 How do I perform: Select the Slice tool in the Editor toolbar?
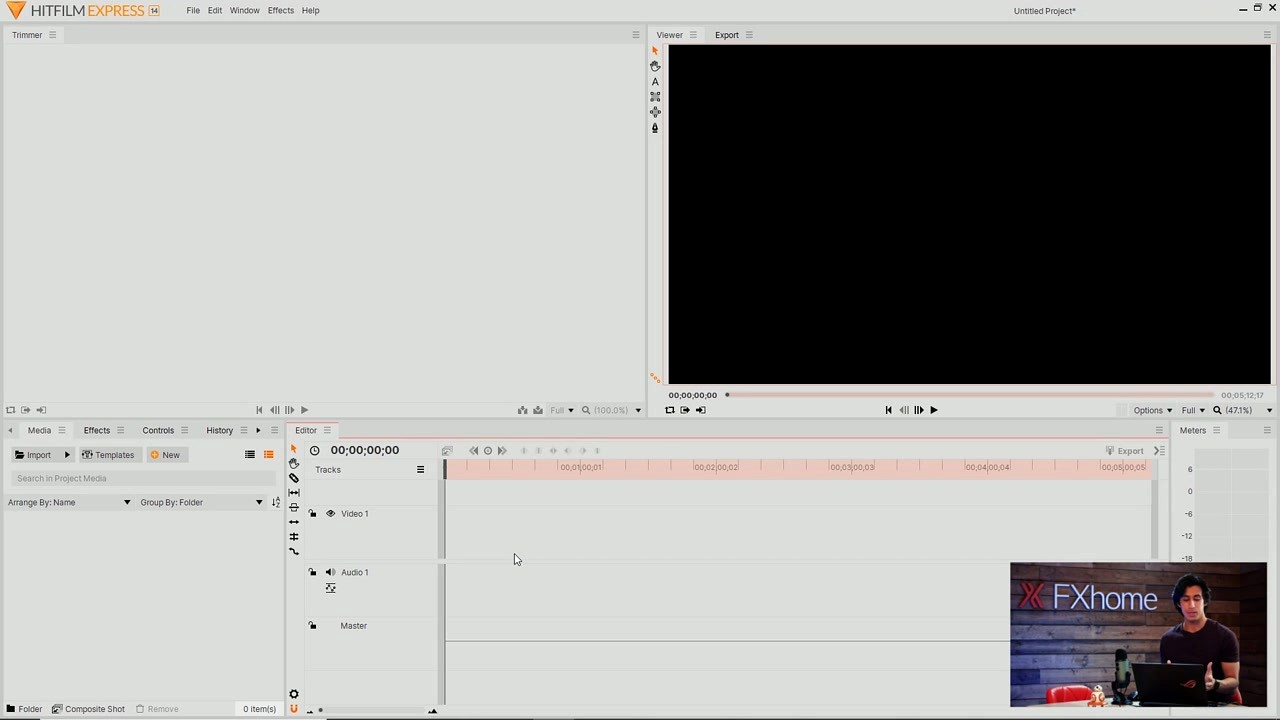293,477
